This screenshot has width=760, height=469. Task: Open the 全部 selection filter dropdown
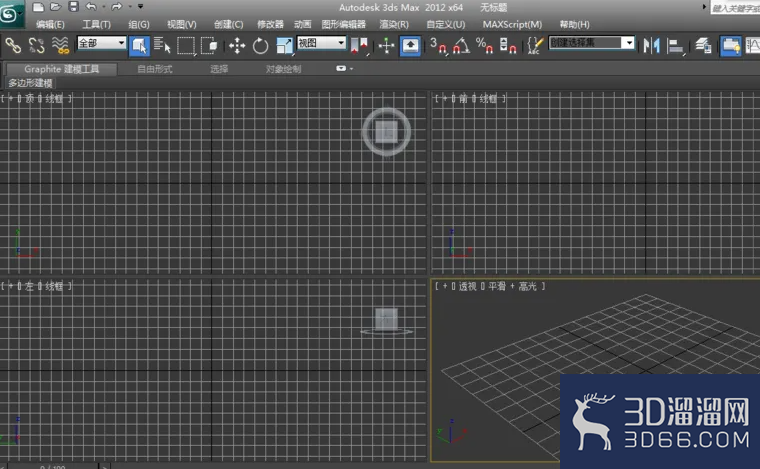pos(101,44)
